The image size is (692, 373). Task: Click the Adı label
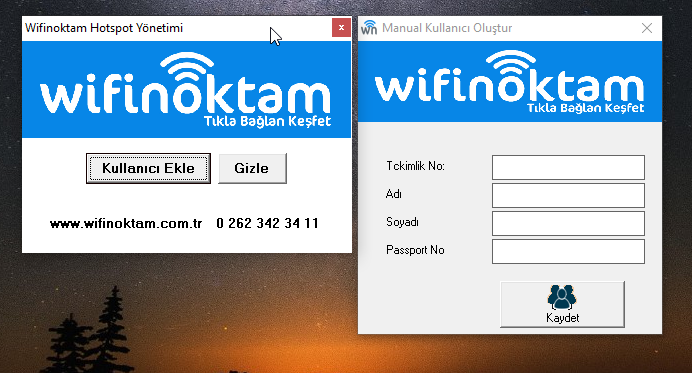394,194
